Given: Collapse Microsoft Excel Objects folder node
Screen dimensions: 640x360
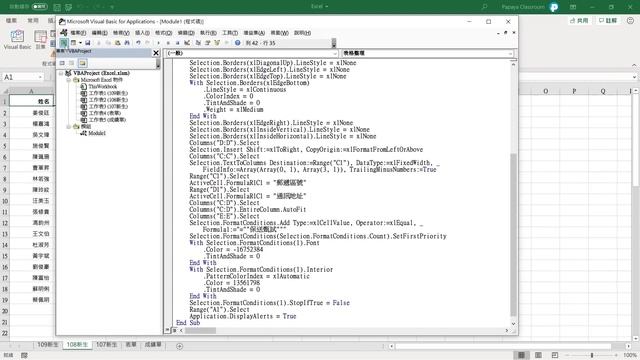Looking at the screenshot, I should [x=69, y=80].
